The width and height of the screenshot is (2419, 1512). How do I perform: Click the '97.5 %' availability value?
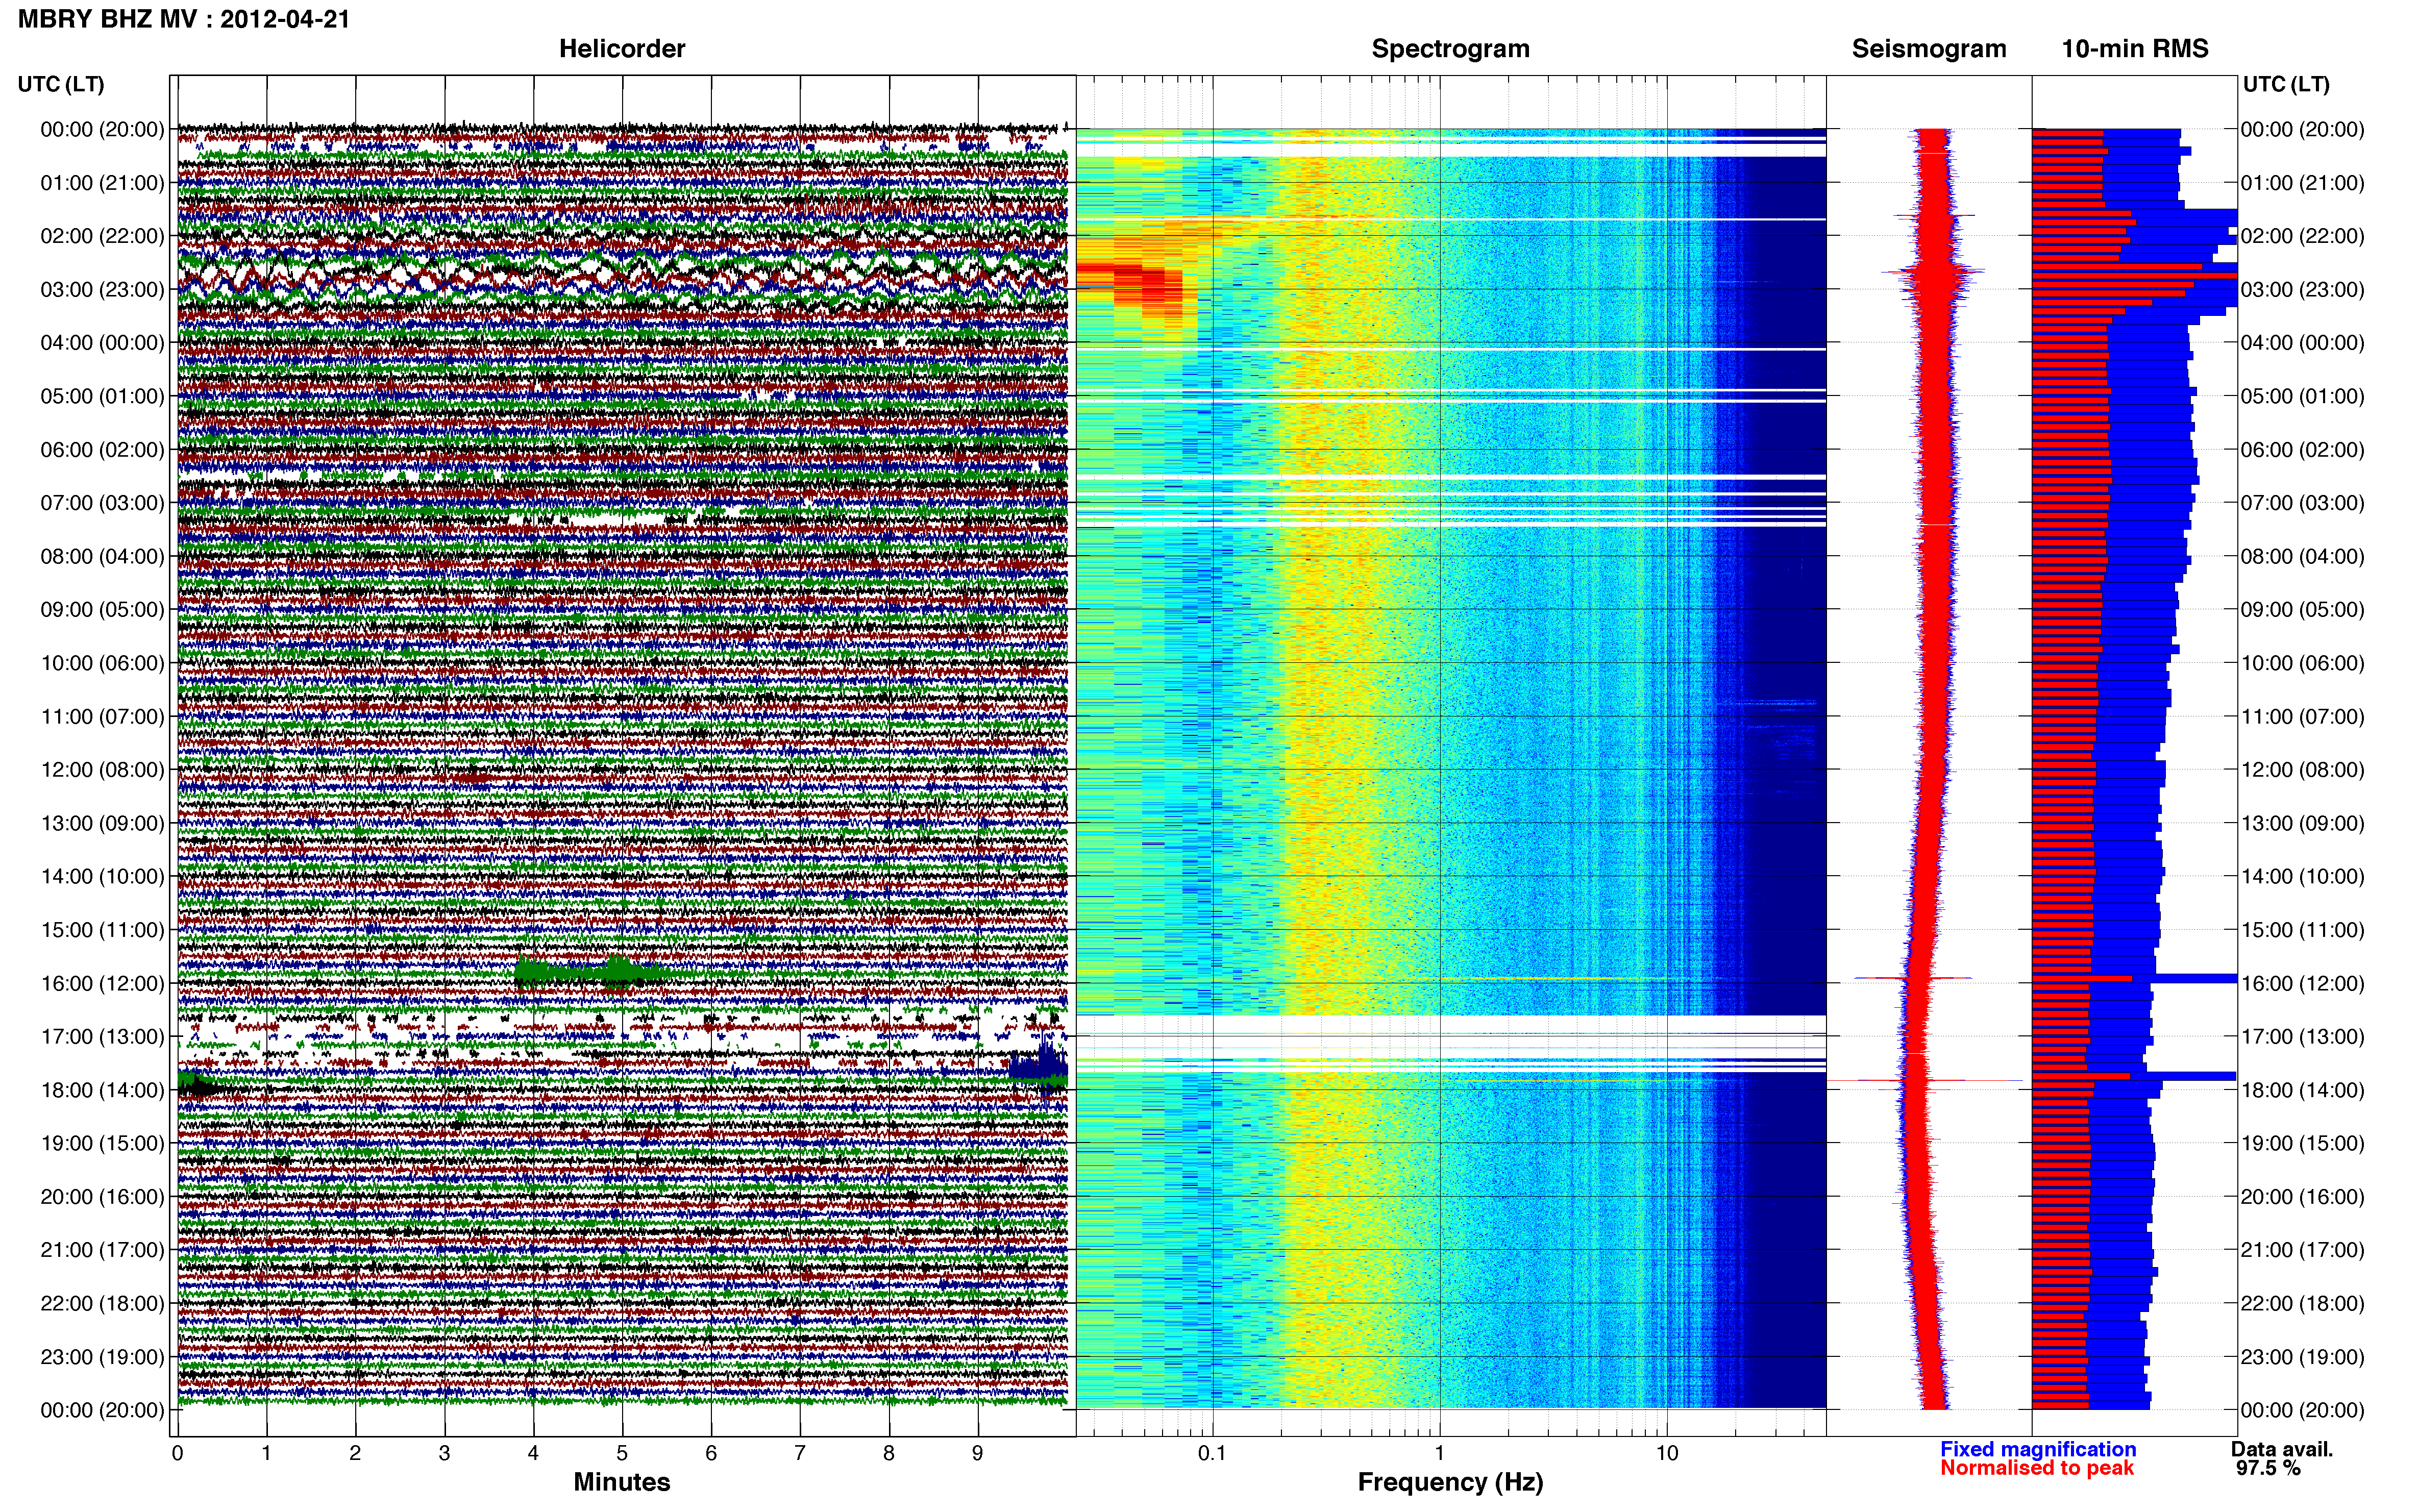pyautogui.click(x=2268, y=1468)
